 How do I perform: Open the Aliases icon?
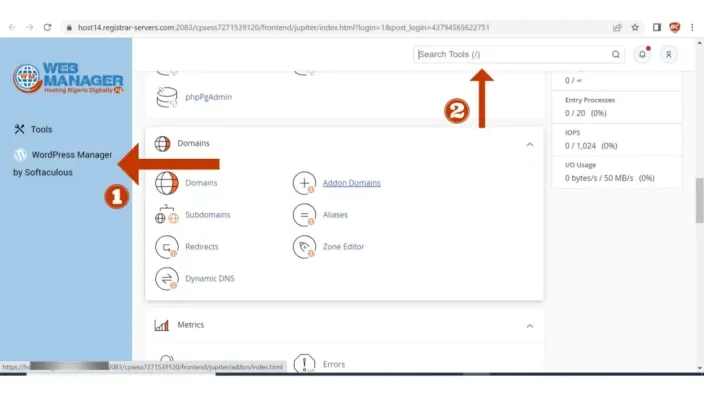point(304,215)
